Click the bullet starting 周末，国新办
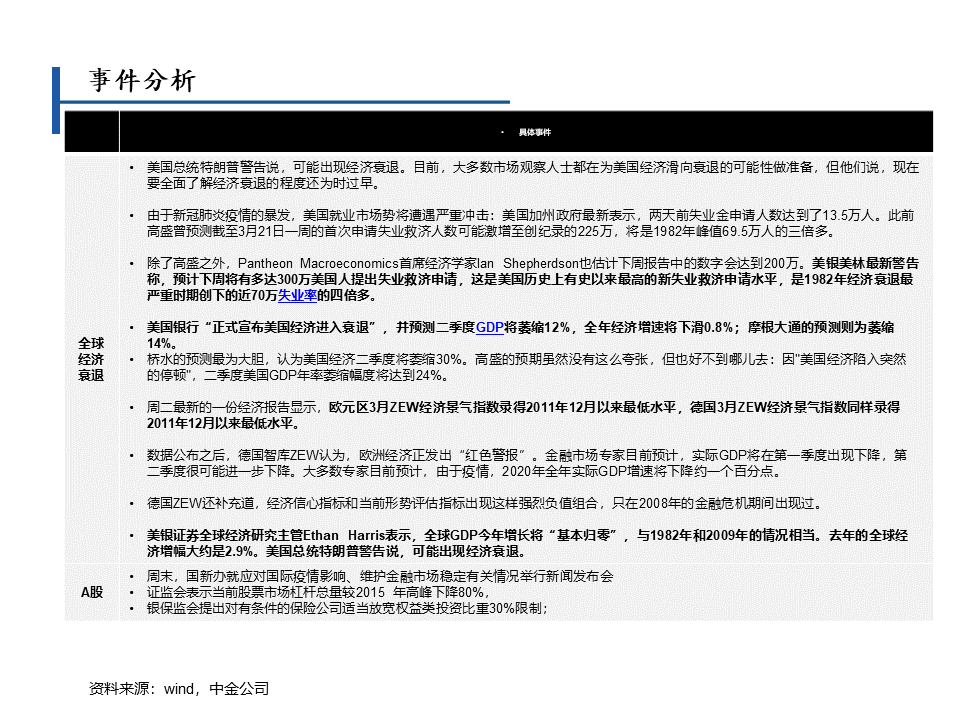 380,576
